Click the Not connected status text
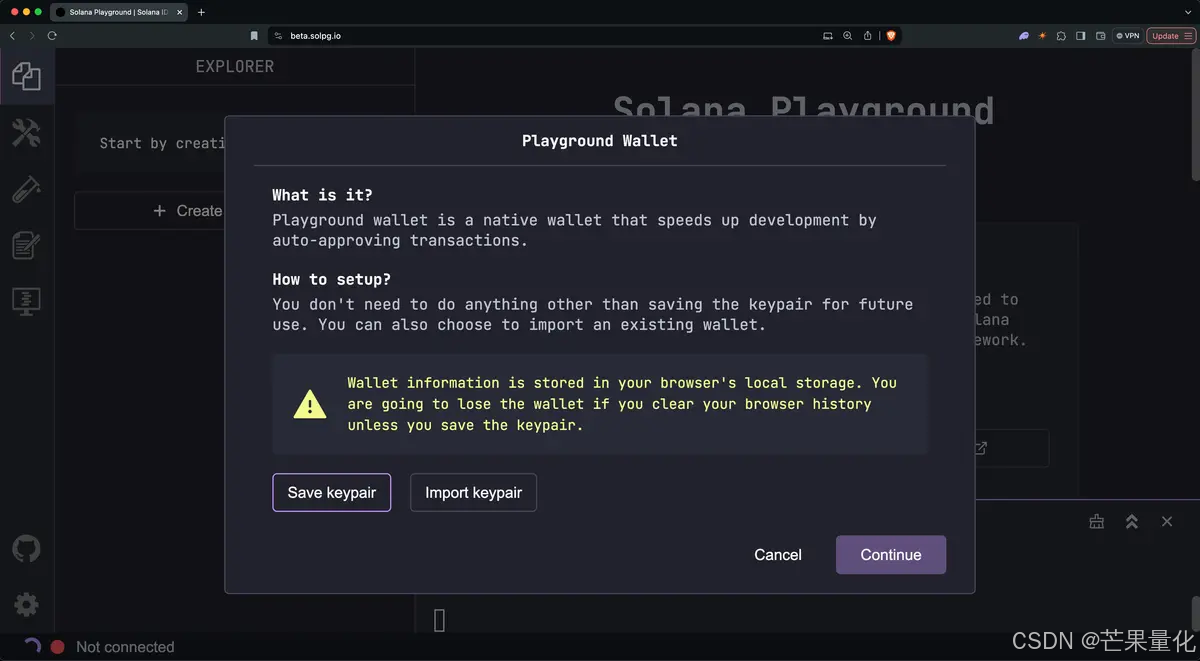 125,647
